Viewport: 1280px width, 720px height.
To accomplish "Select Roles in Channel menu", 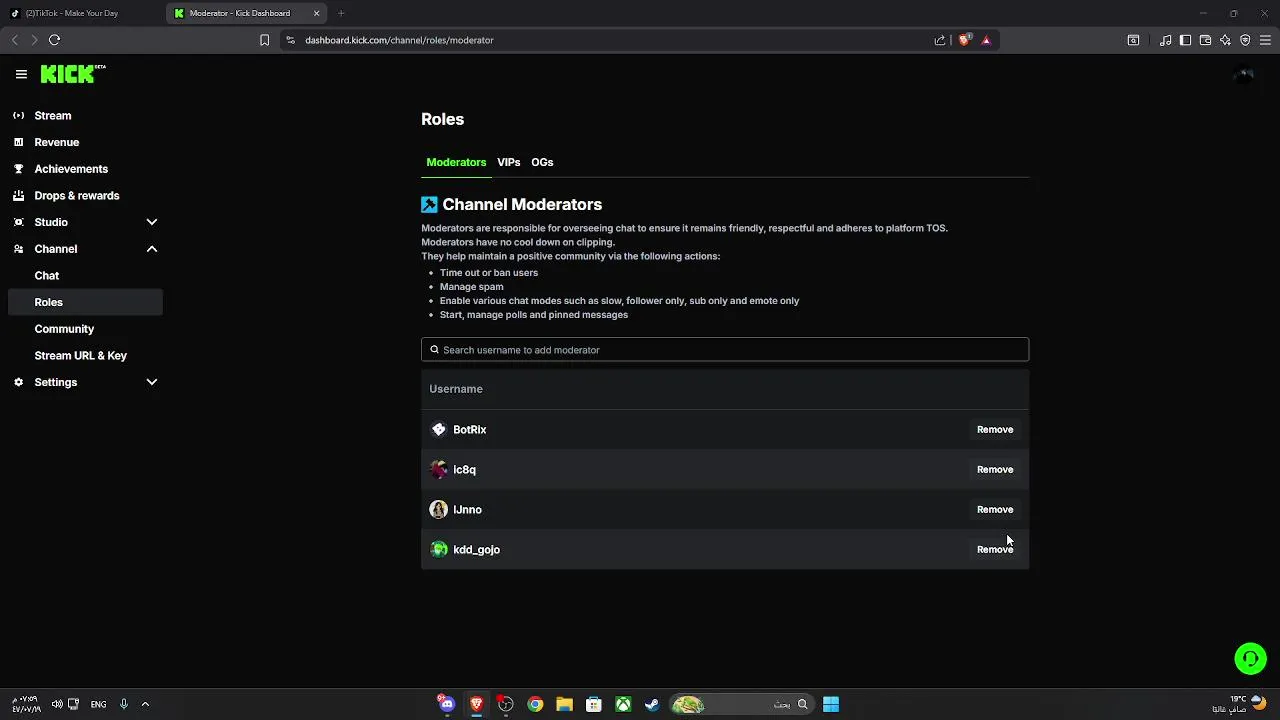I will click(x=85, y=302).
